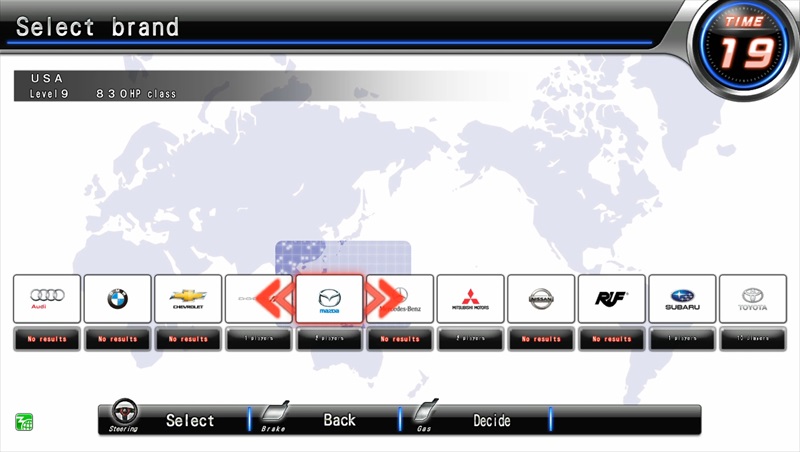Image resolution: width=800 pixels, height=452 pixels.
Task: Select the Subaru brand tile
Action: click(x=682, y=299)
